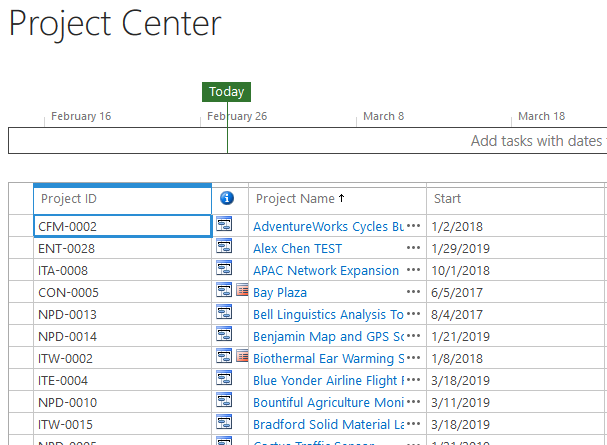
Task: Click project icon in NPD-0010 row
Action: pyautogui.click(x=224, y=400)
